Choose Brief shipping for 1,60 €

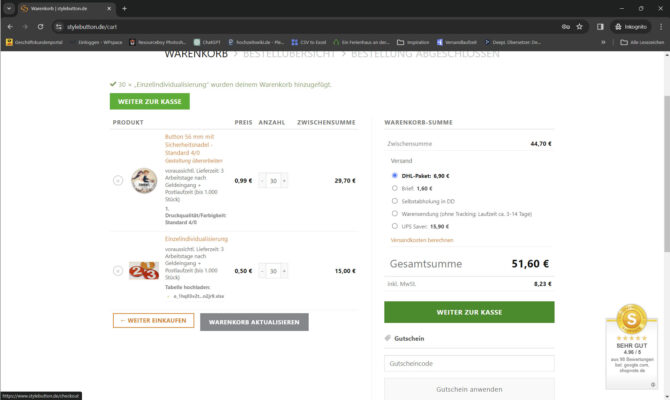pyautogui.click(x=395, y=188)
